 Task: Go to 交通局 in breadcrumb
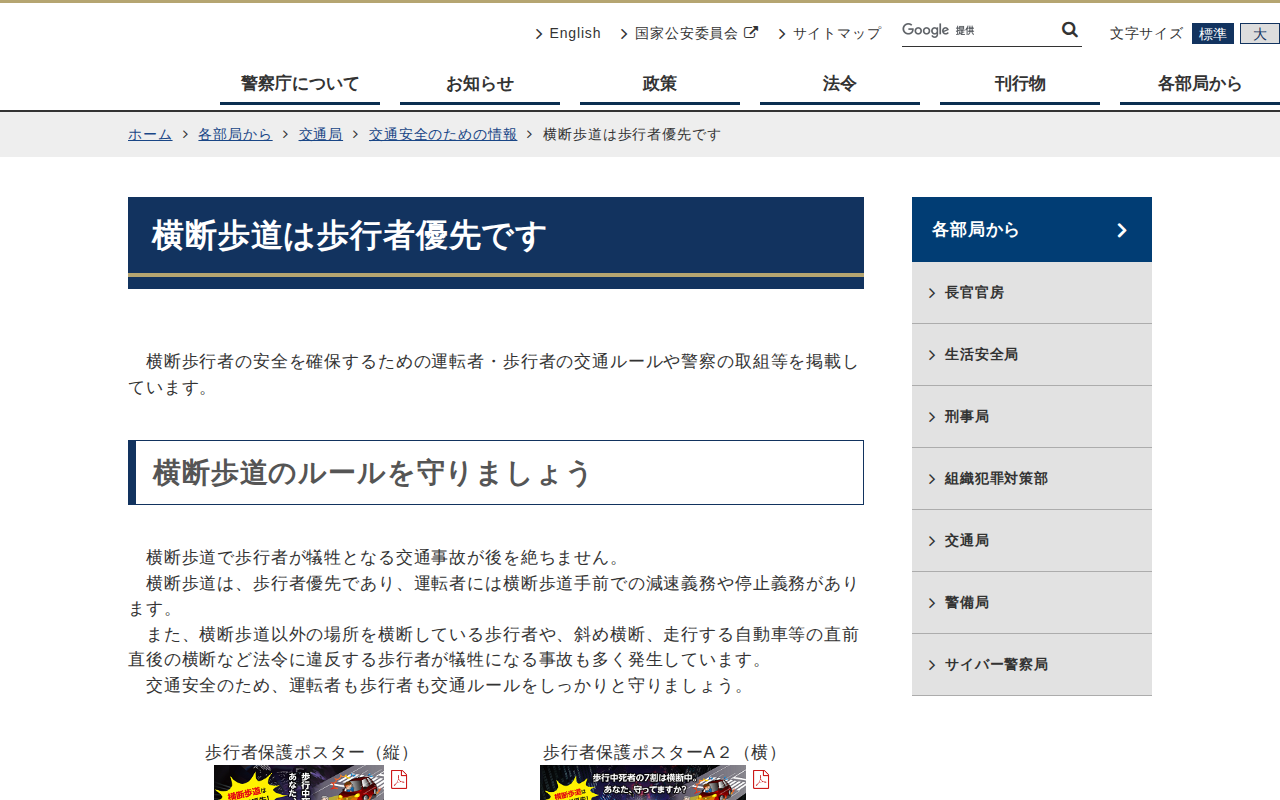coord(320,134)
